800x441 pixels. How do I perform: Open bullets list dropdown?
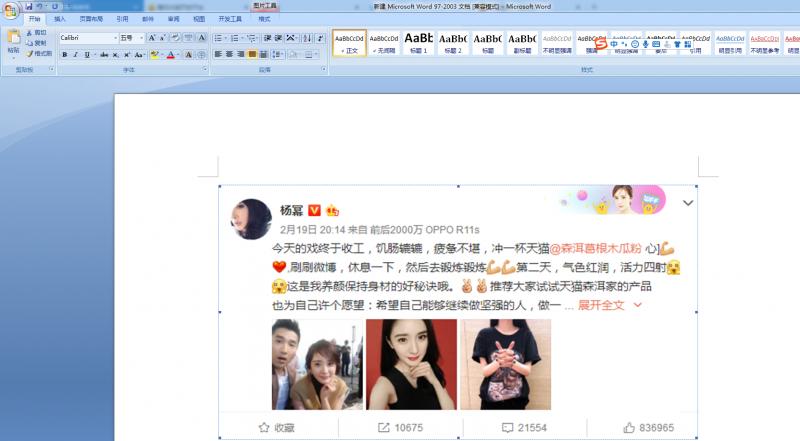point(227,38)
